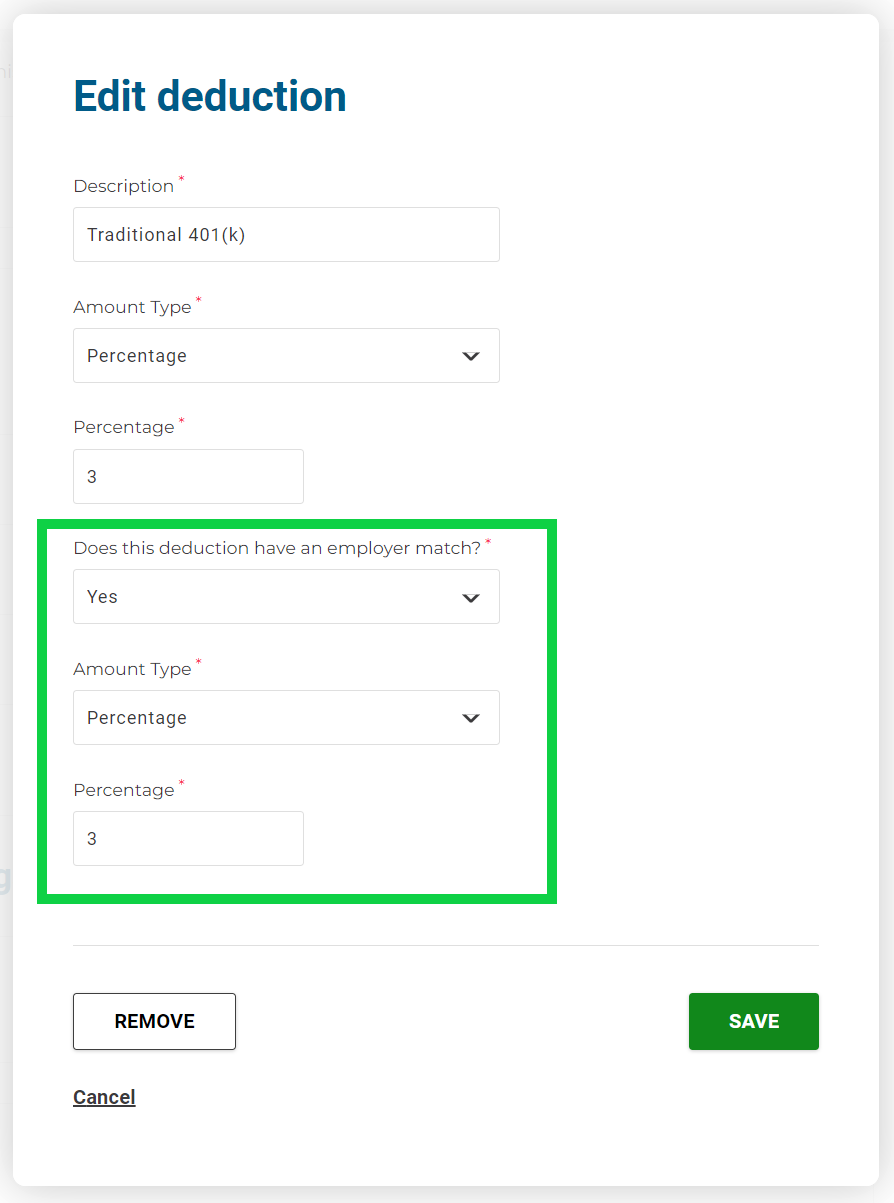Open the employer match question dropdown

click(286, 597)
